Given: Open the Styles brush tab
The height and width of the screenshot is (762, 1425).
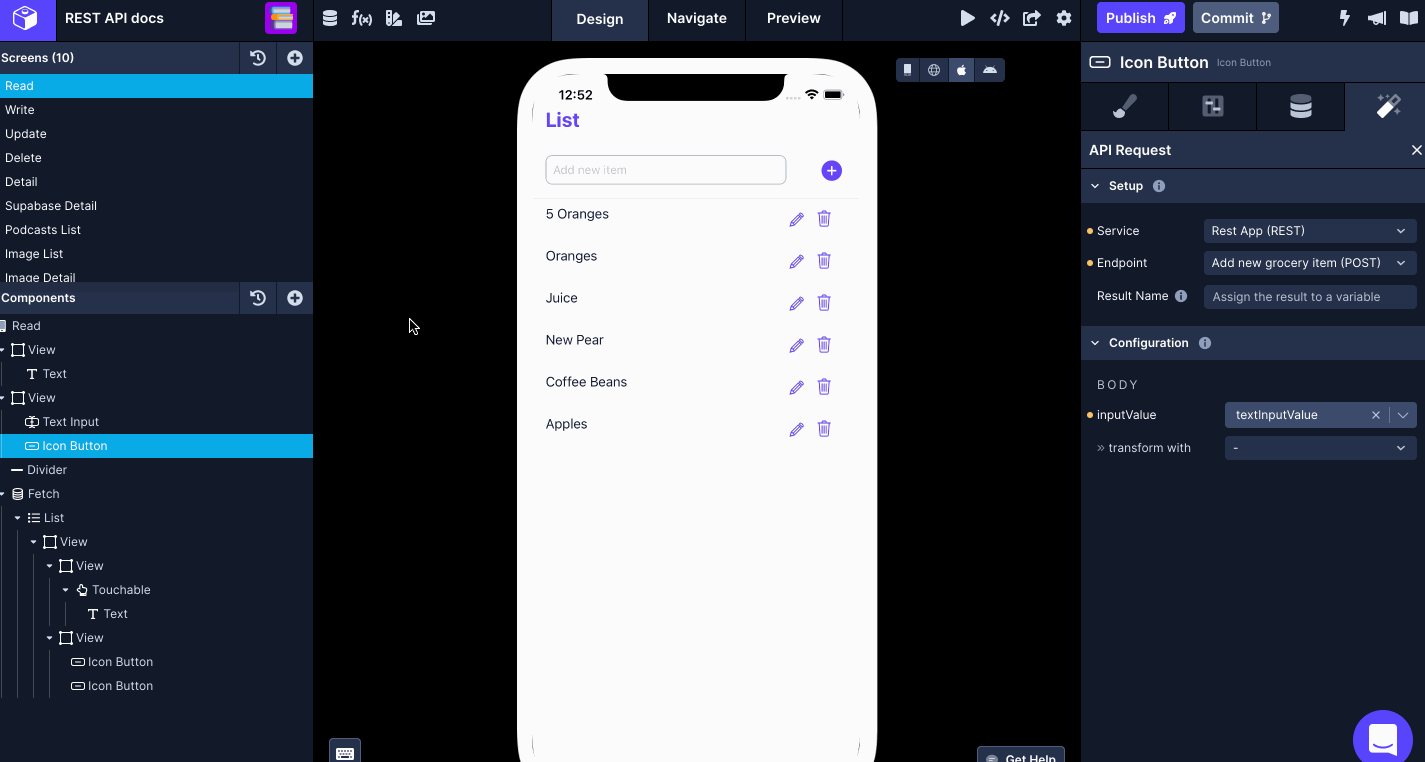Looking at the screenshot, I should pos(1125,106).
